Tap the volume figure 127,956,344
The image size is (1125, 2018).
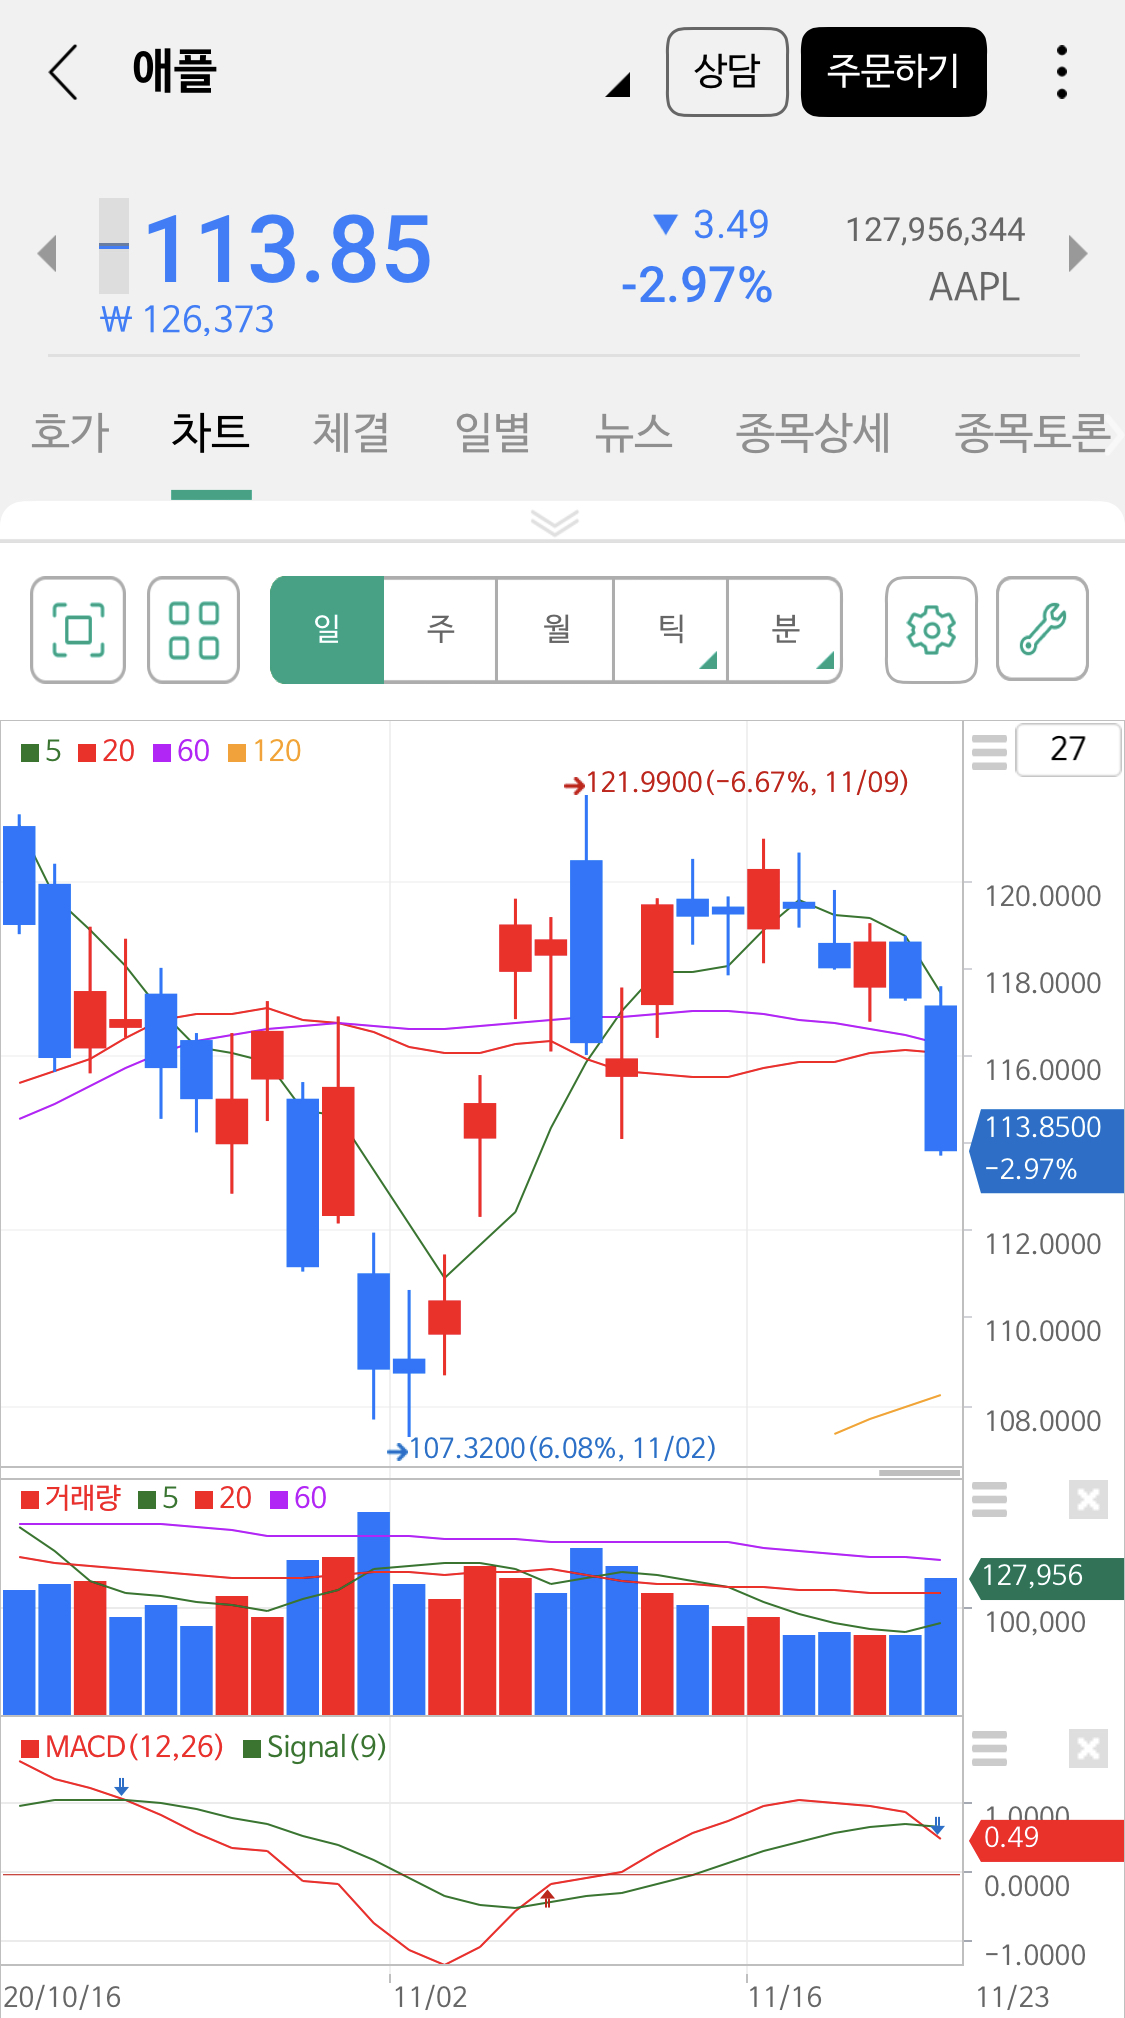point(935,231)
